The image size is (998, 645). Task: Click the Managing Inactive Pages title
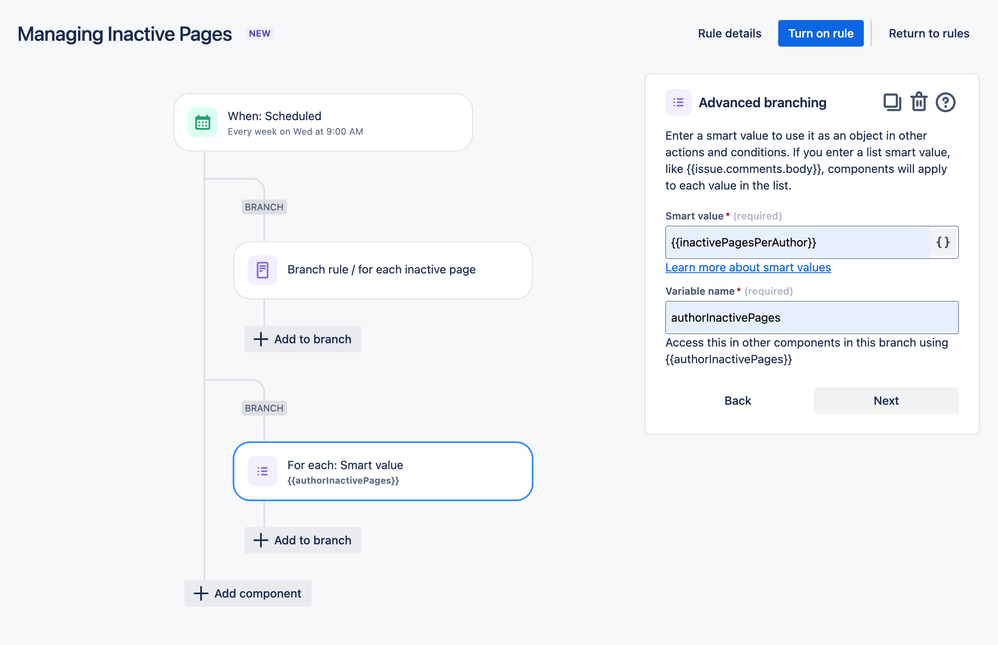[125, 34]
